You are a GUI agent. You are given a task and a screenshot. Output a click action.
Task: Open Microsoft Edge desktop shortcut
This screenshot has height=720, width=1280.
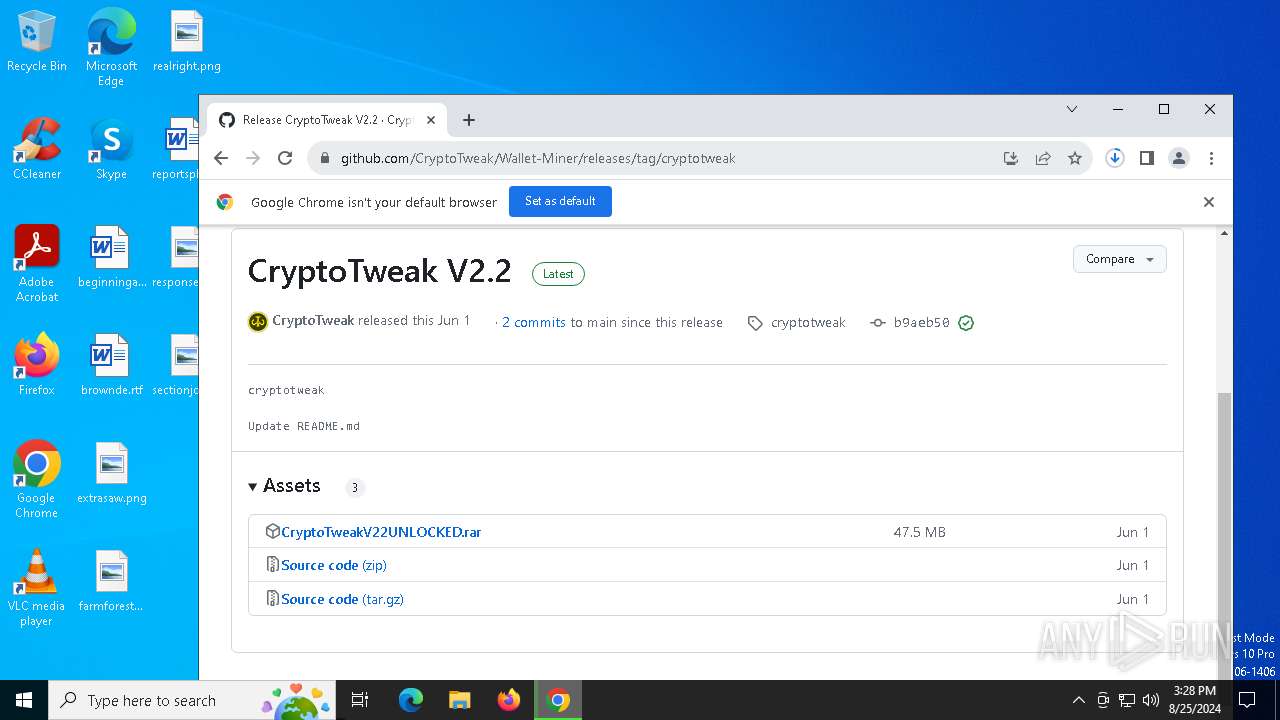click(111, 48)
